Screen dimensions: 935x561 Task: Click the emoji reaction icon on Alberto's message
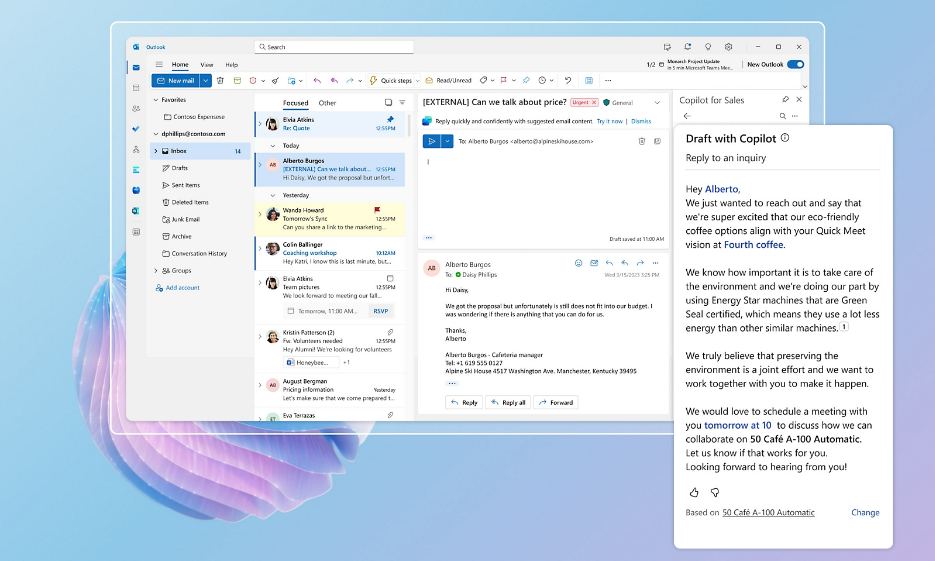pyautogui.click(x=578, y=263)
